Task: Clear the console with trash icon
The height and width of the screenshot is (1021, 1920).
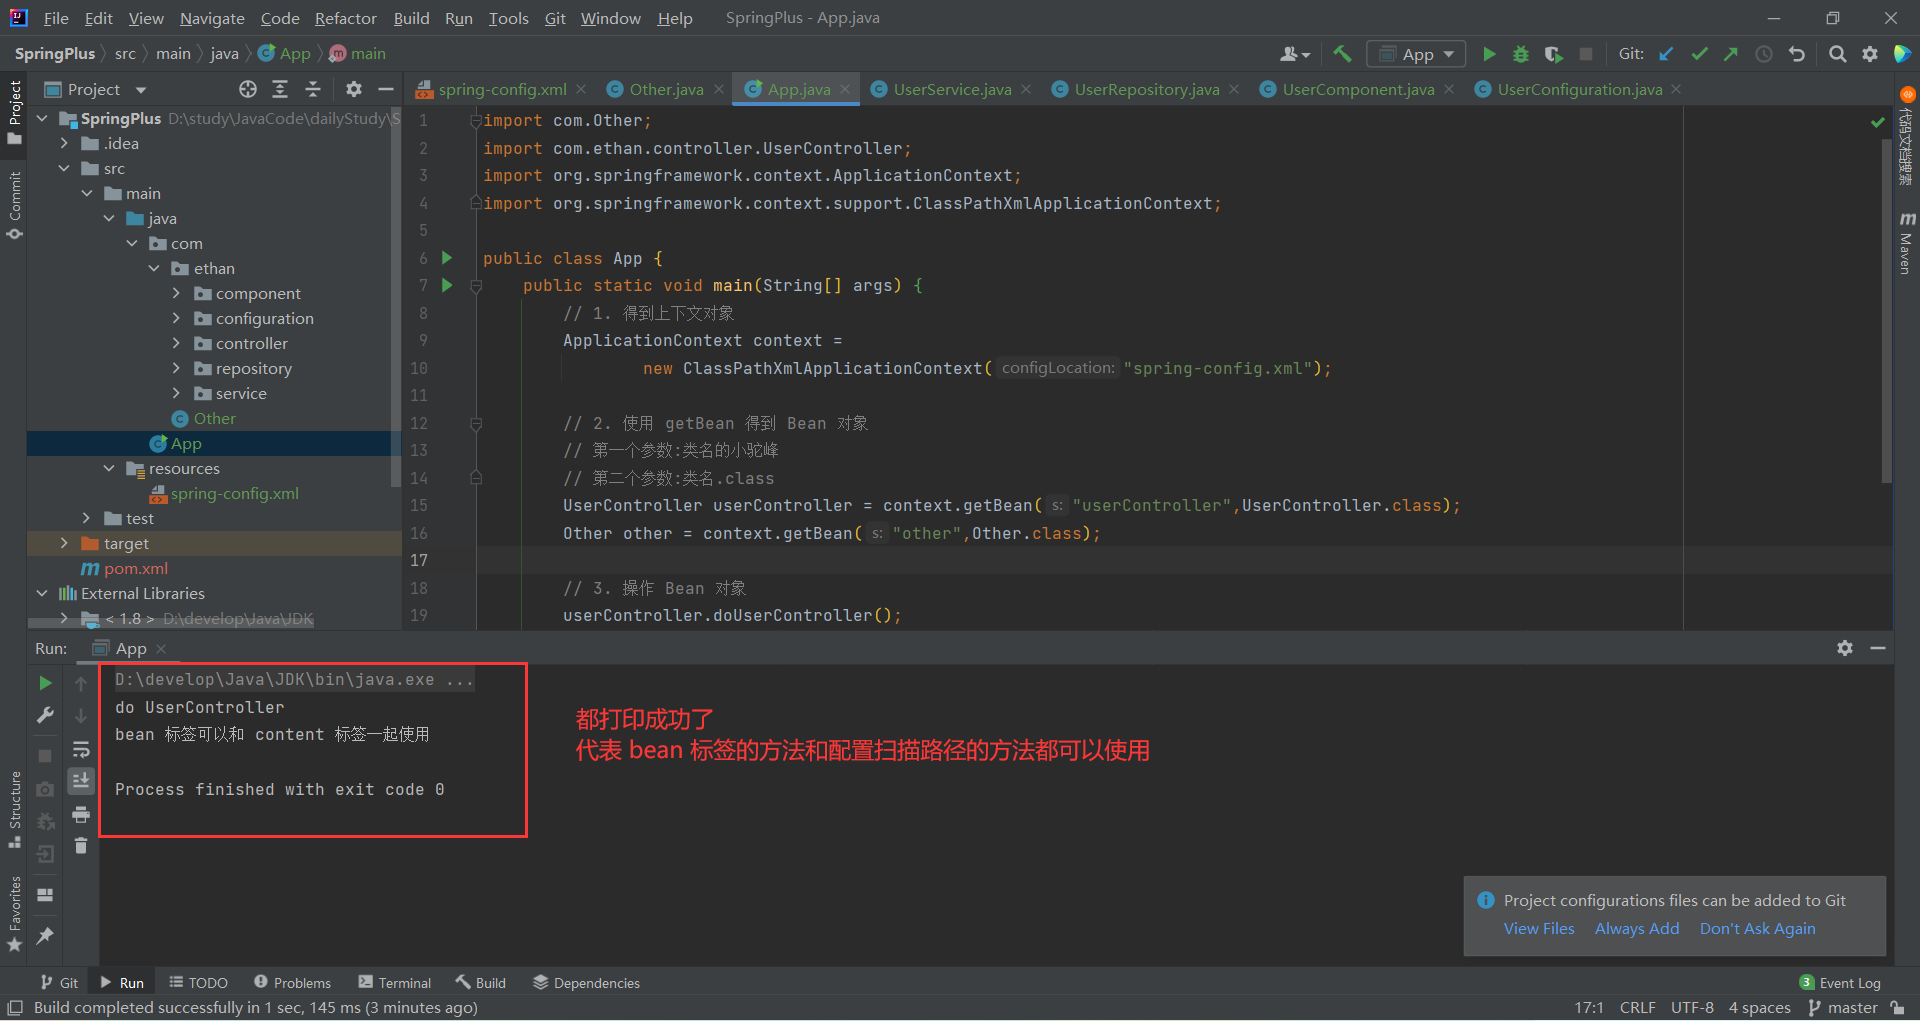Action: click(x=81, y=846)
